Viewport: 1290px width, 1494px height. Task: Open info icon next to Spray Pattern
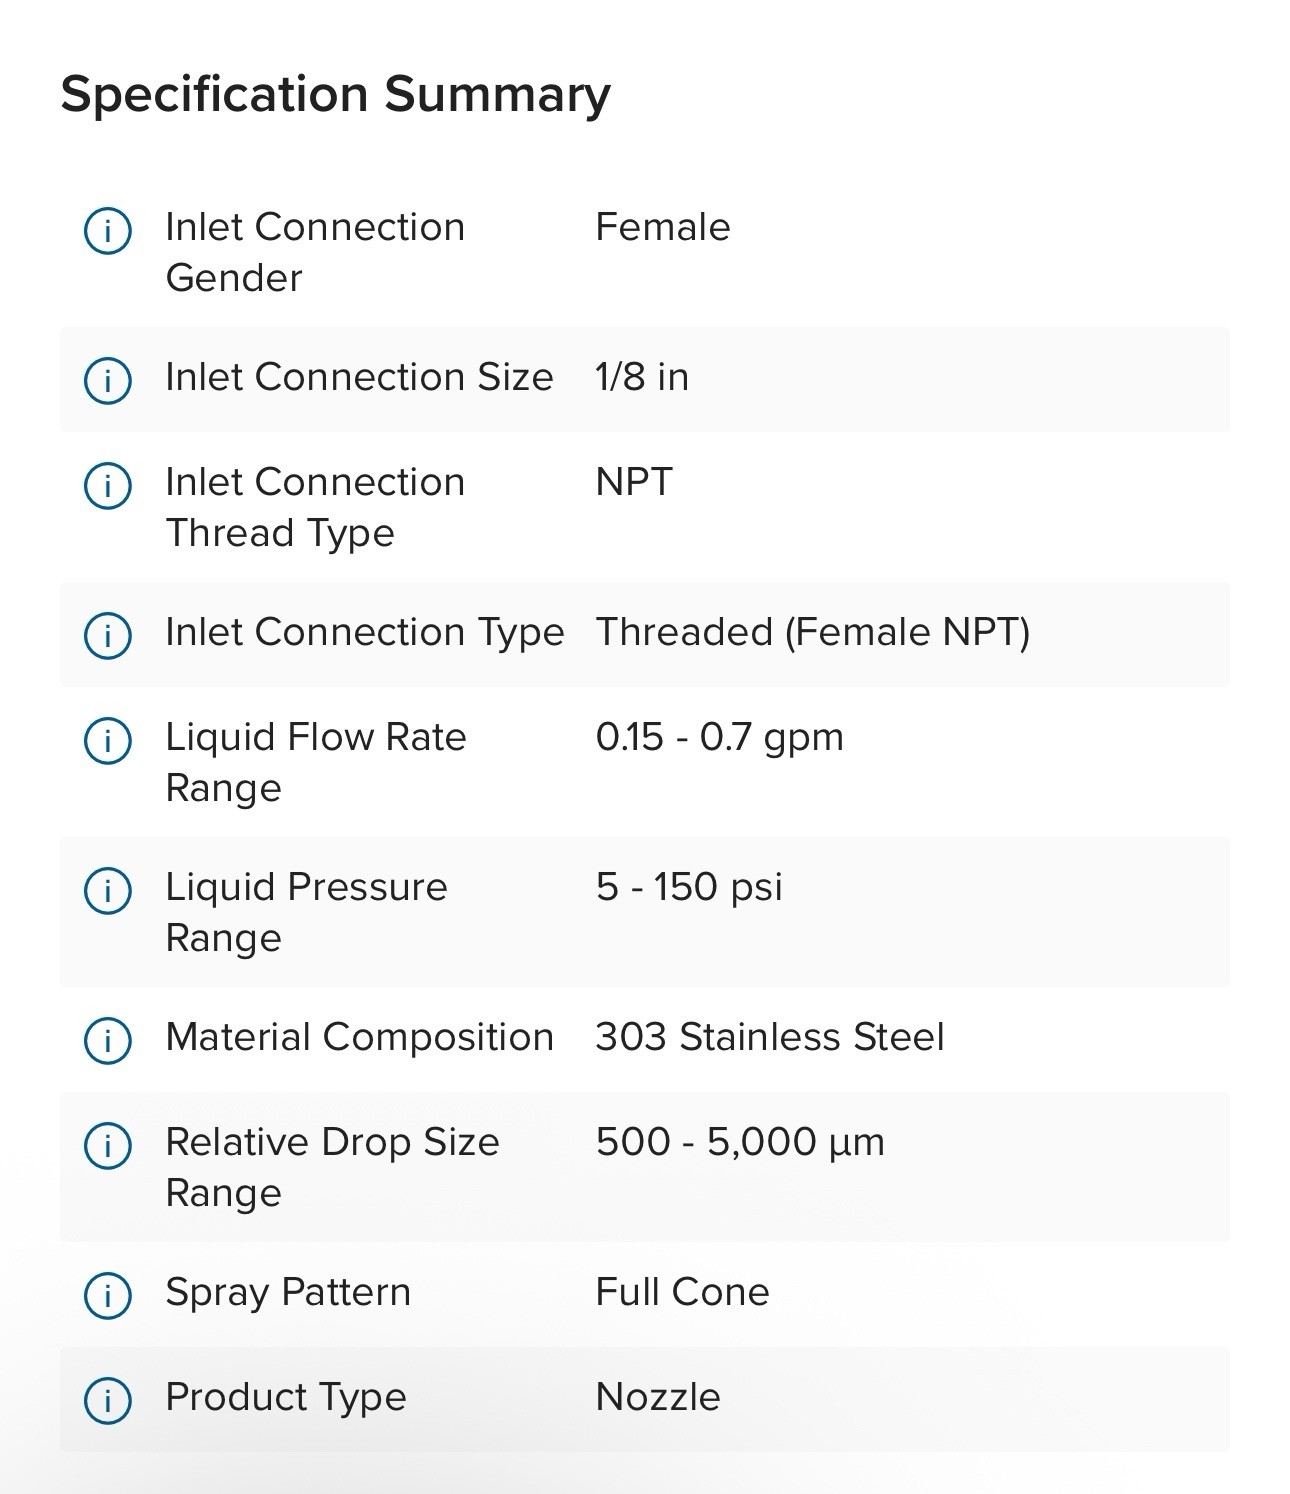click(x=107, y=1295)
